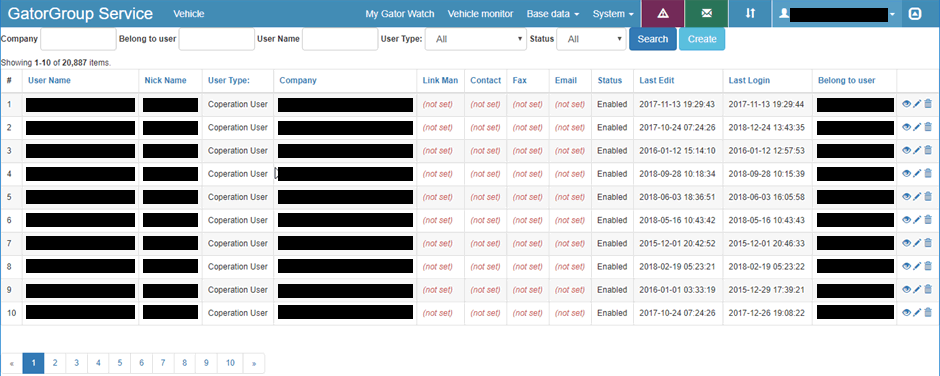Open the User Type dropdown filter
The width and height of the screenshot is (940, 376).
point(476,39)
